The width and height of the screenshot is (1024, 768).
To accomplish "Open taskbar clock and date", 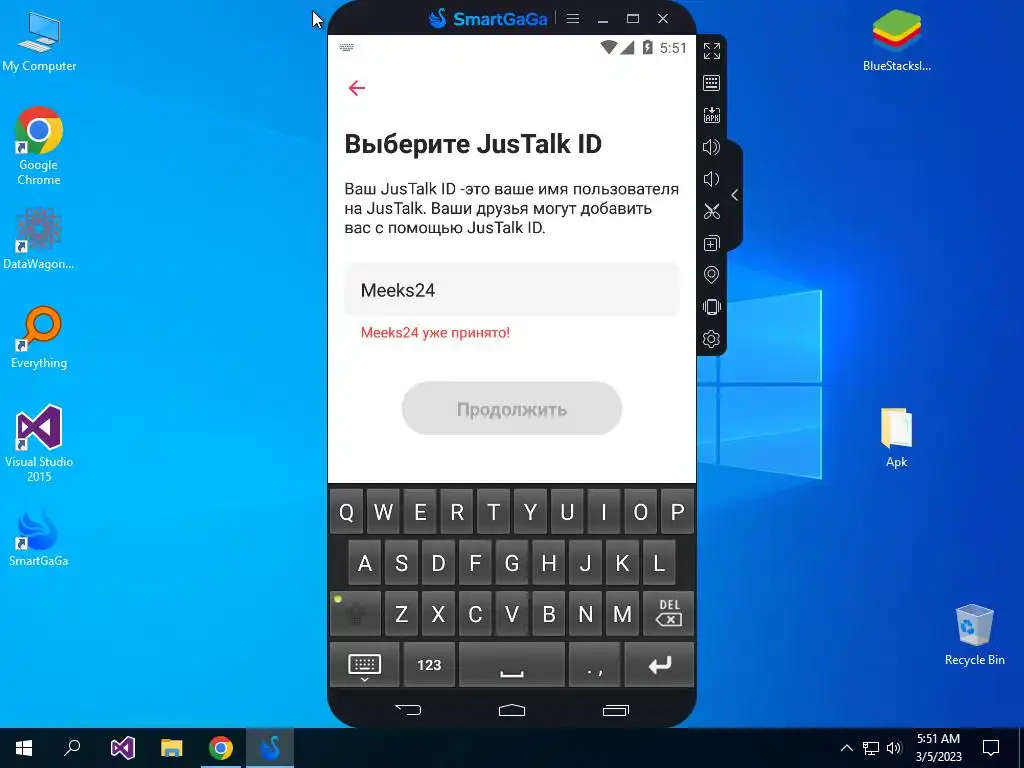I will [x=938, y=748].
